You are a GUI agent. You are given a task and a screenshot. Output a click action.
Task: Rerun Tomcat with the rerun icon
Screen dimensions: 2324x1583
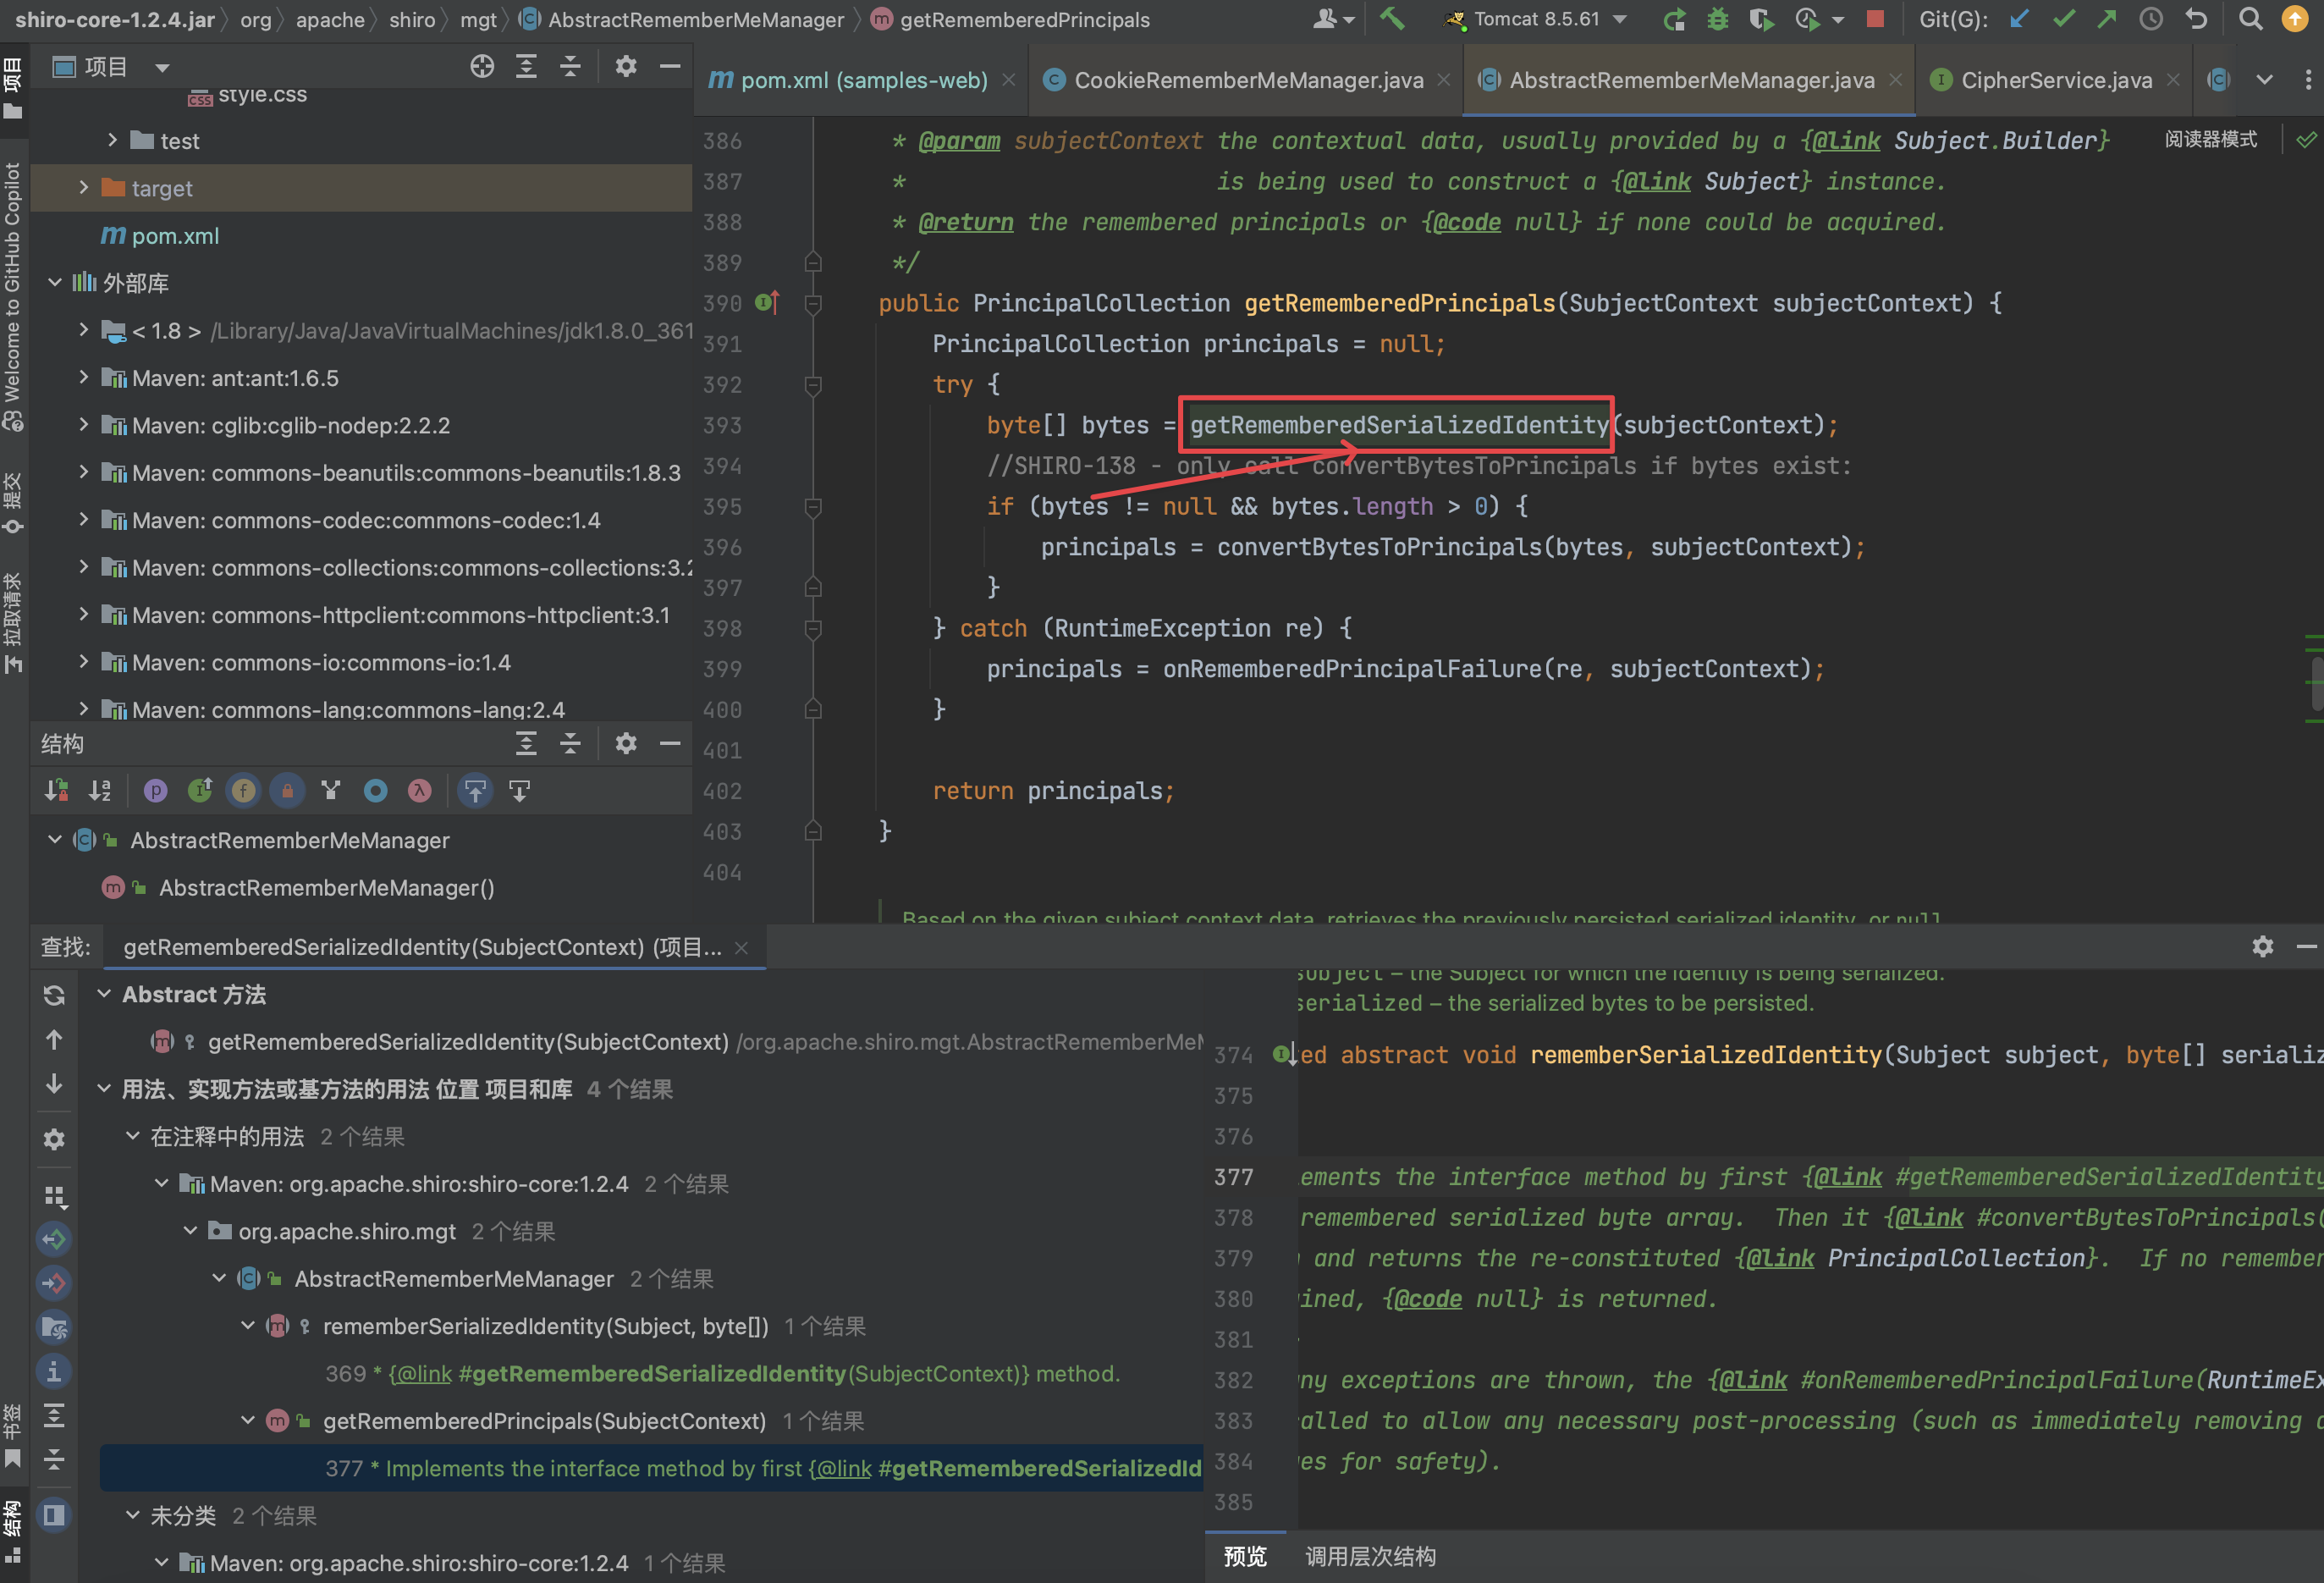(1674, 19)
